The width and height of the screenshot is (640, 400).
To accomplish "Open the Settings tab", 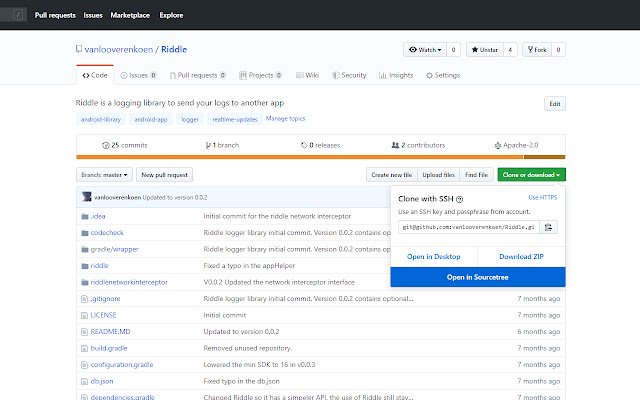I will [x=443, y=75].
